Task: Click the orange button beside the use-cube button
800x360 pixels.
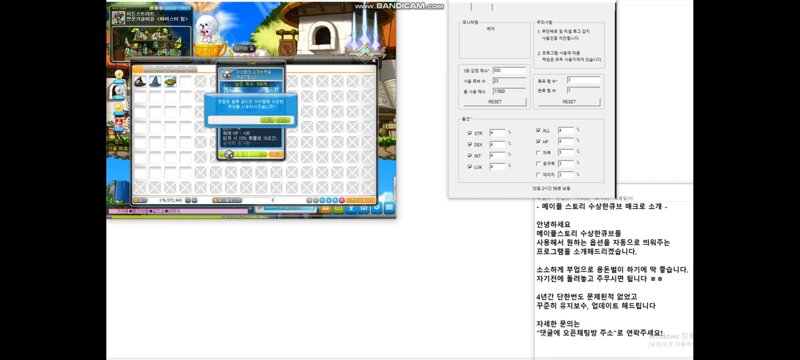Action: pos(276,154)
